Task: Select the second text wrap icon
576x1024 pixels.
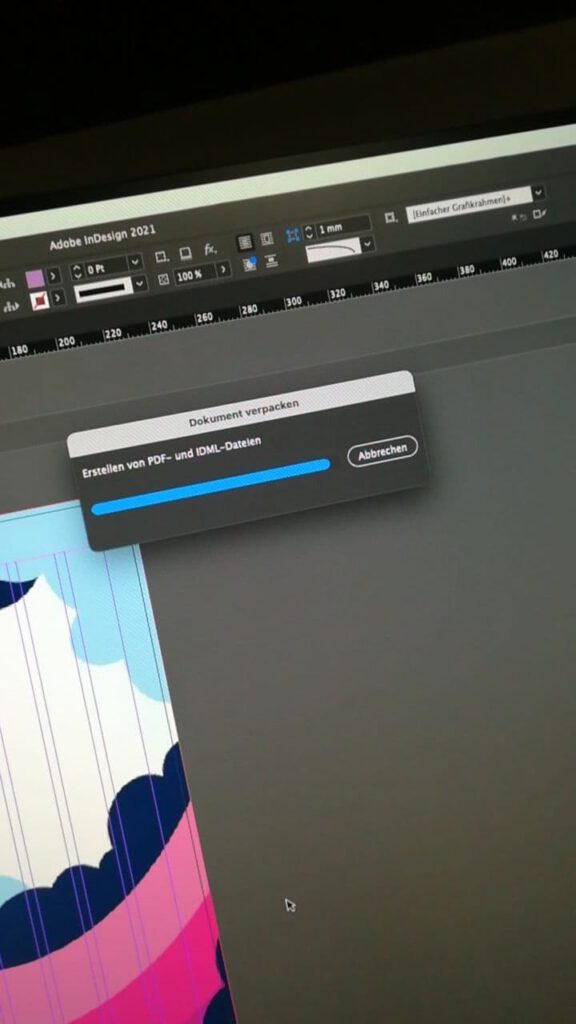Action: (266, 239)
